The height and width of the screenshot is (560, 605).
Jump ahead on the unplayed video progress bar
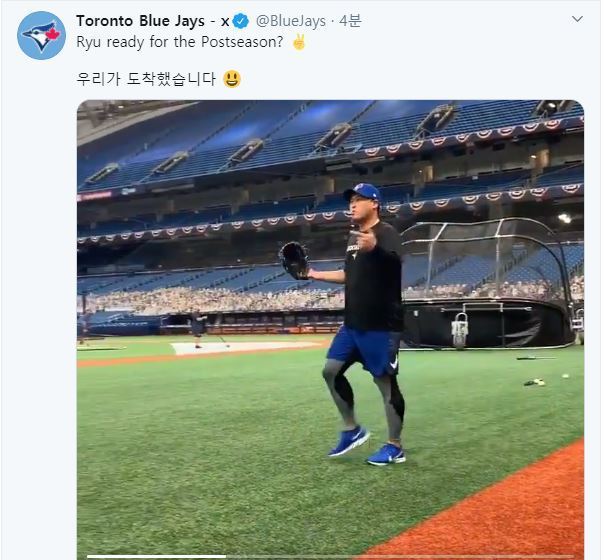click(400, 556)
